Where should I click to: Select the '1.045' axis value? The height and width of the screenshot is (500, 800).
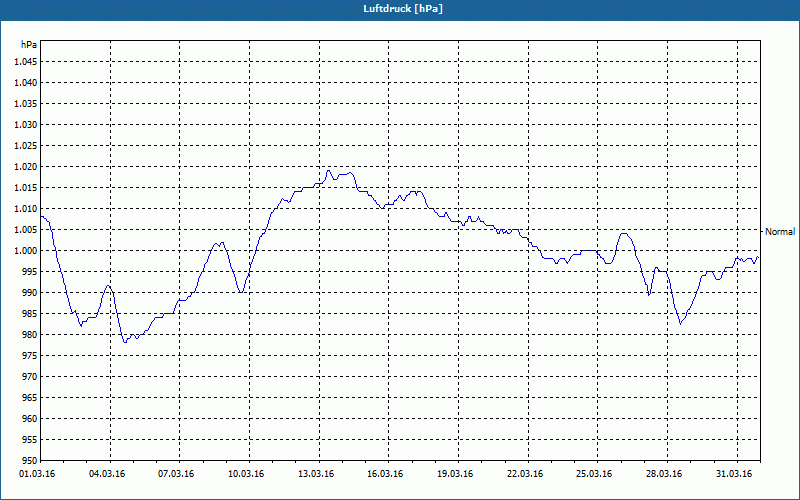(x=27, y=62)
